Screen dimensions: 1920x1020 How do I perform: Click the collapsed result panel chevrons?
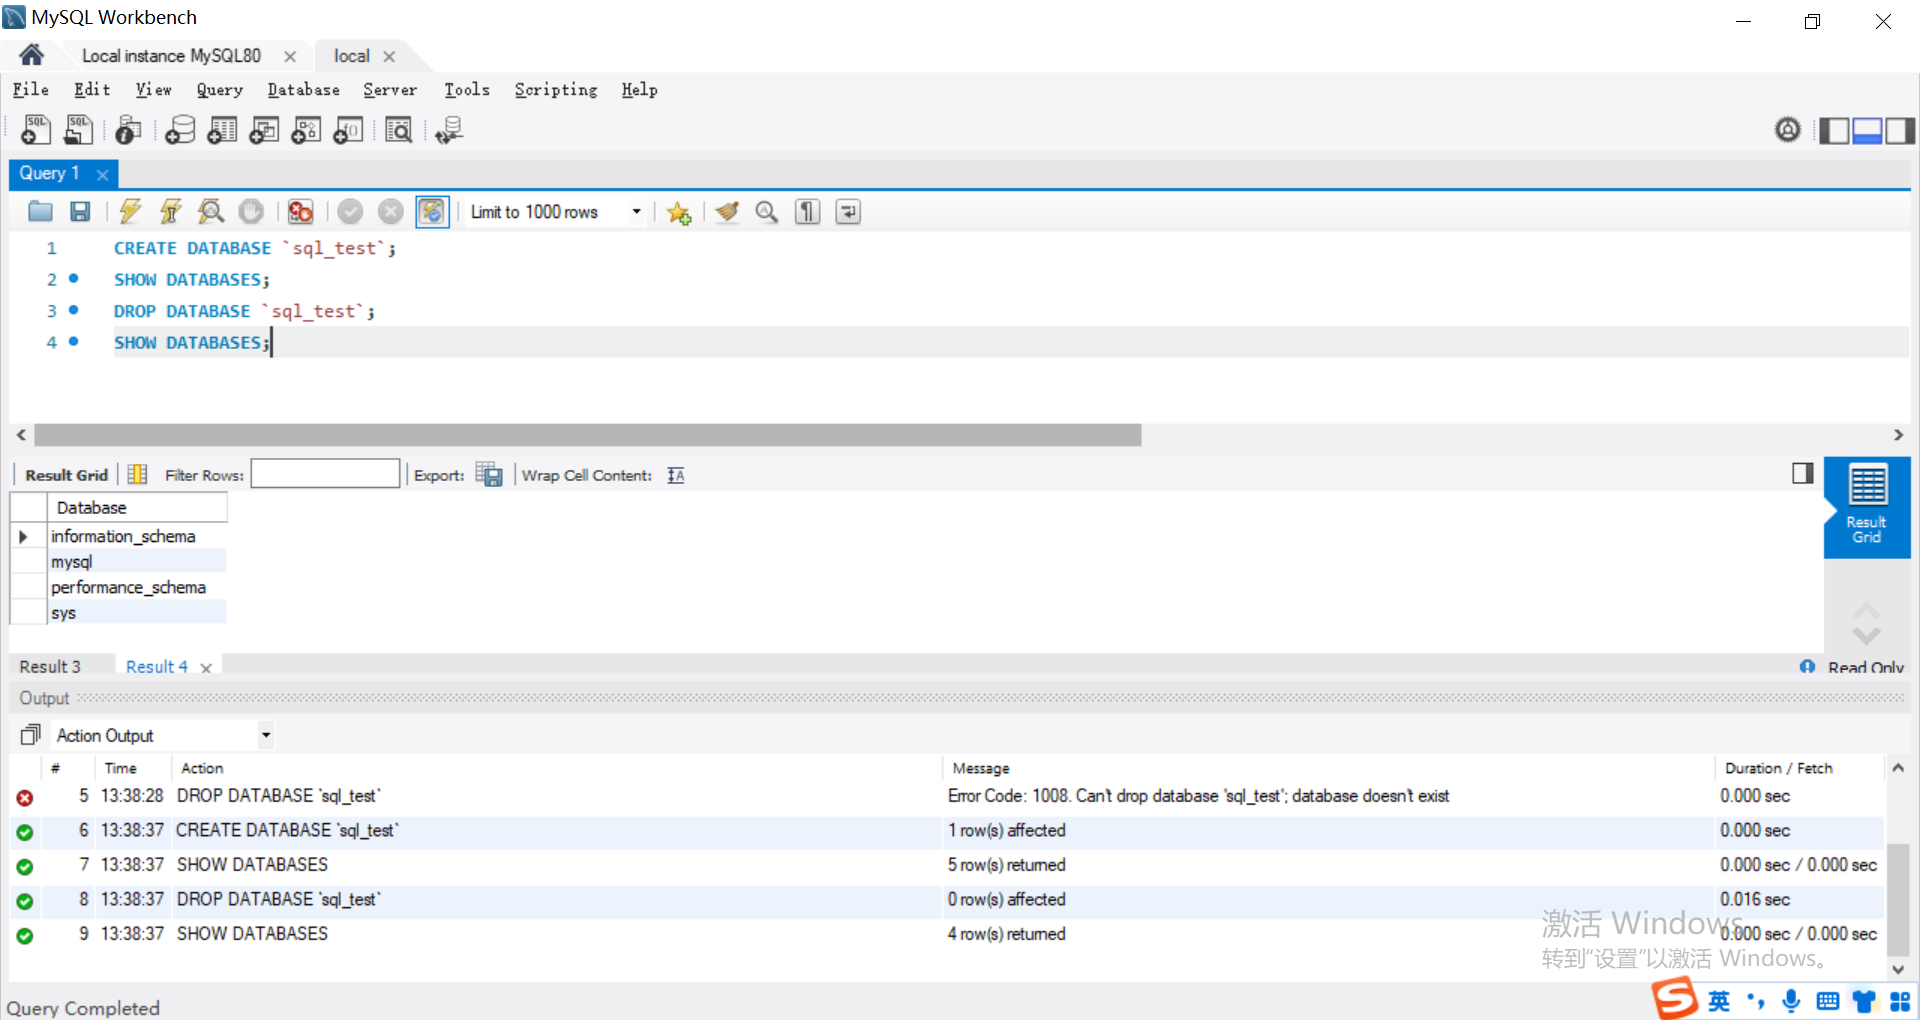[x=1866, y=623]
